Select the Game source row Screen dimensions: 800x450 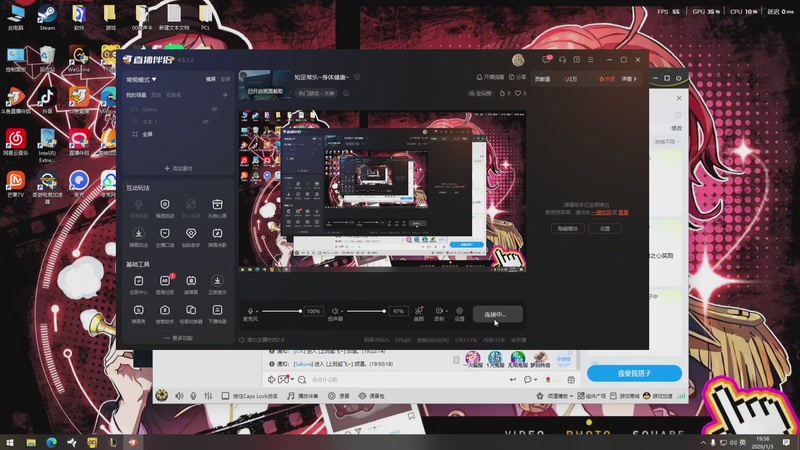pyautogui.click(x=177, y=109)
